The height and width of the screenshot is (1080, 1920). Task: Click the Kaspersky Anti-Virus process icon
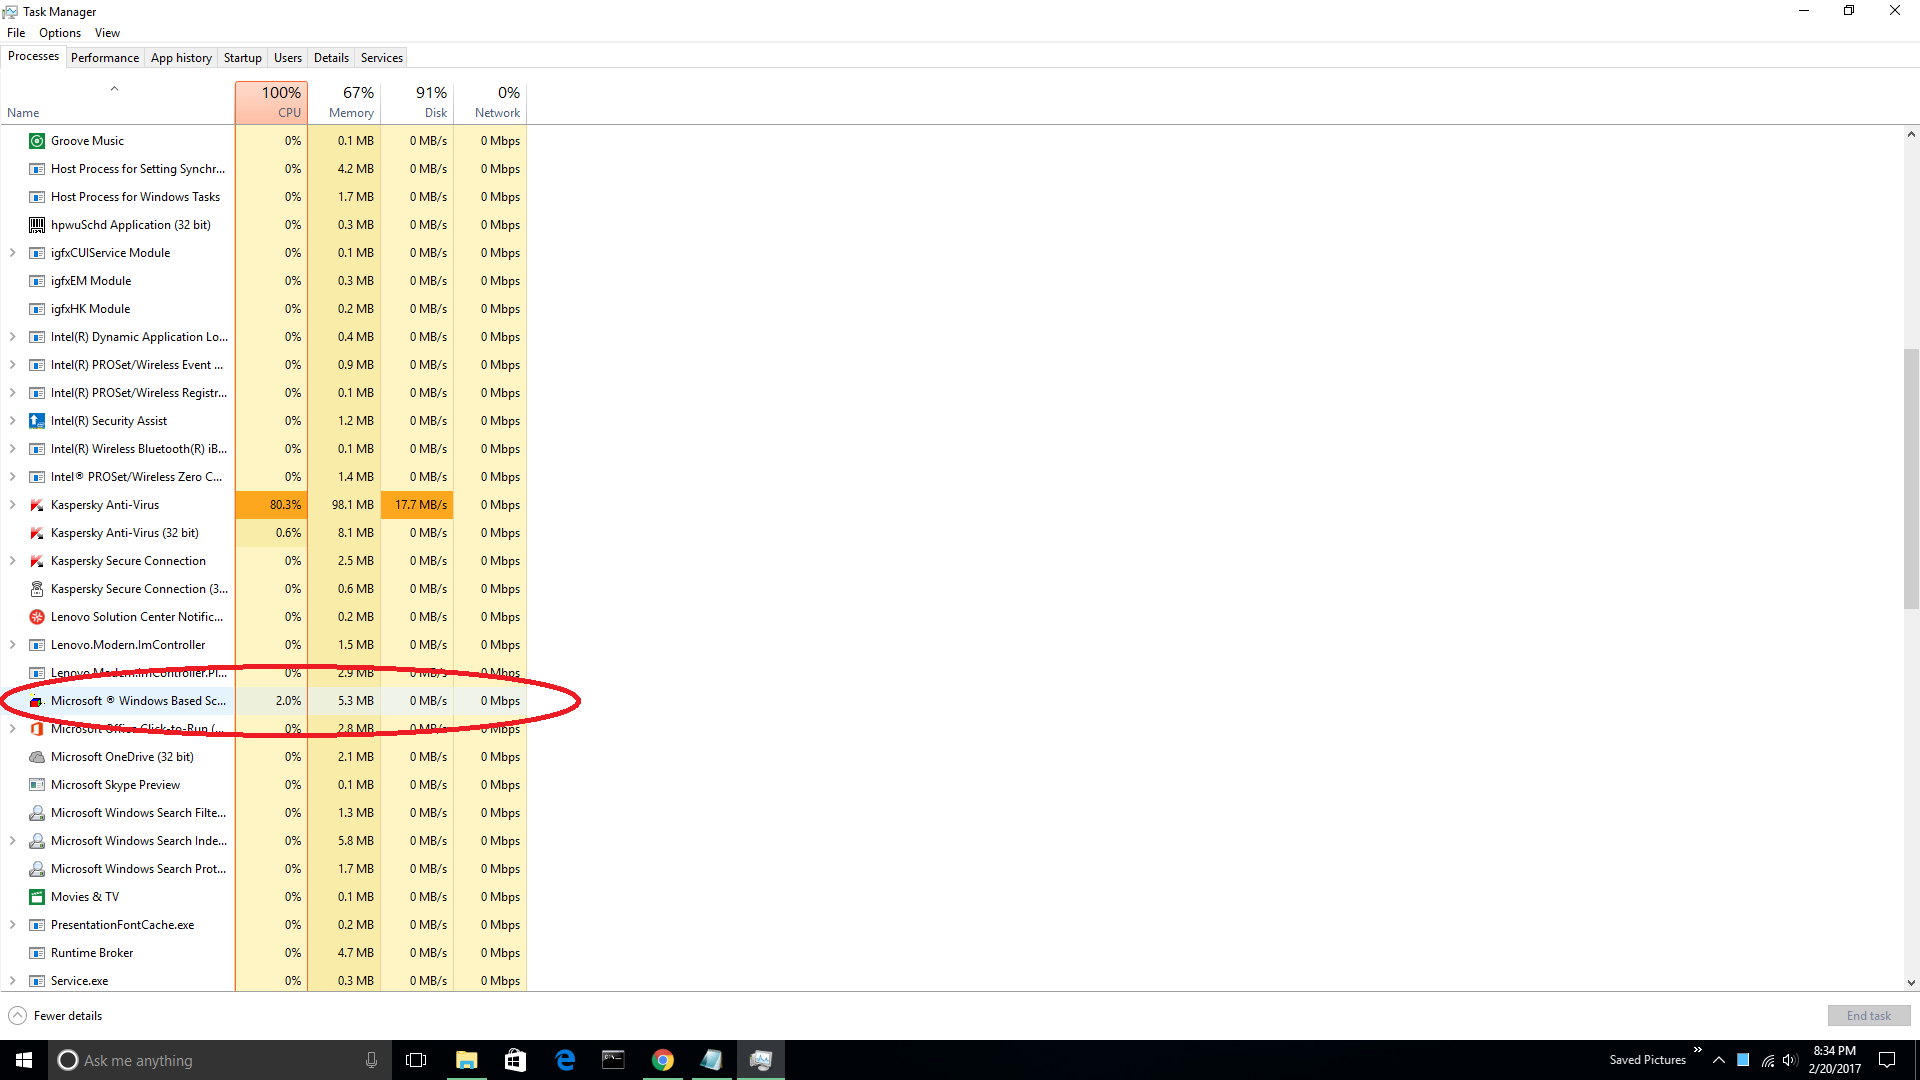[x=37, y=505]
